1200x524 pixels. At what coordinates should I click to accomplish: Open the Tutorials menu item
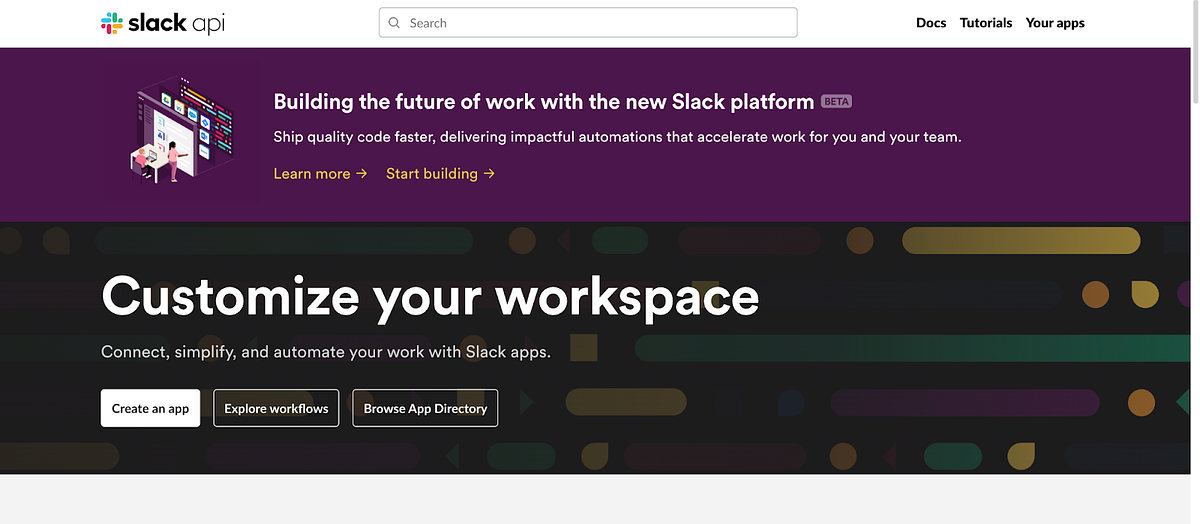pos(986,23)
